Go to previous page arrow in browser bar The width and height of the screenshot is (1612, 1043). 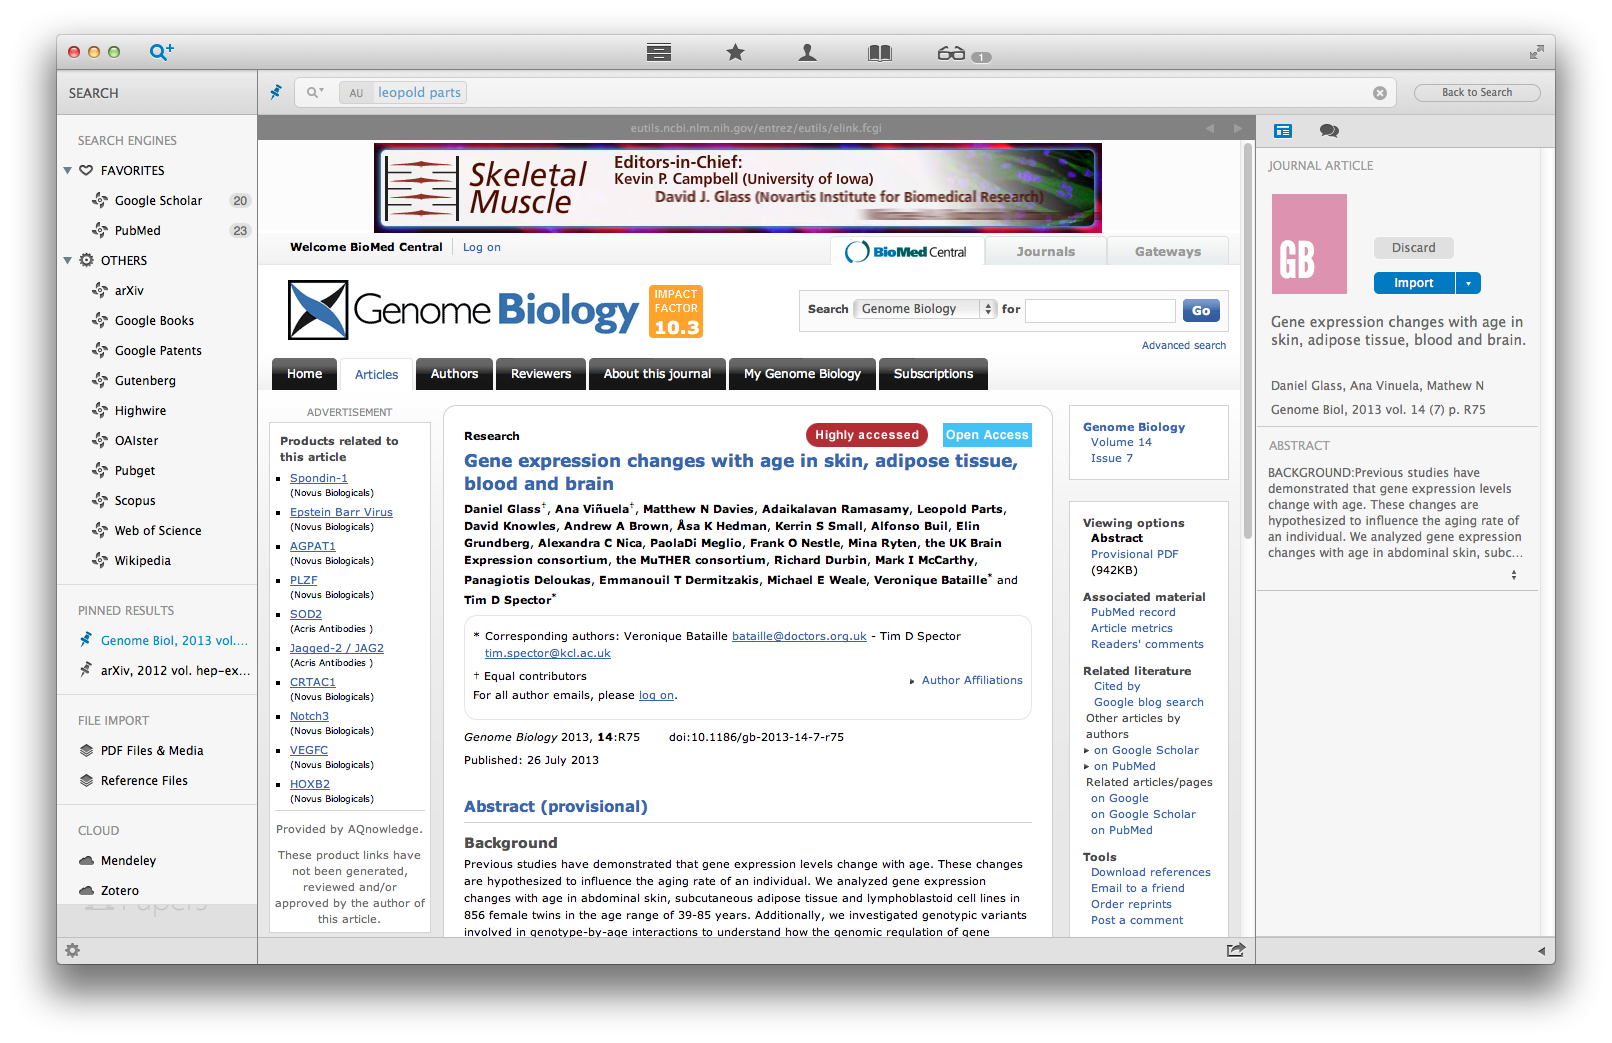[x=1210, y=128]
